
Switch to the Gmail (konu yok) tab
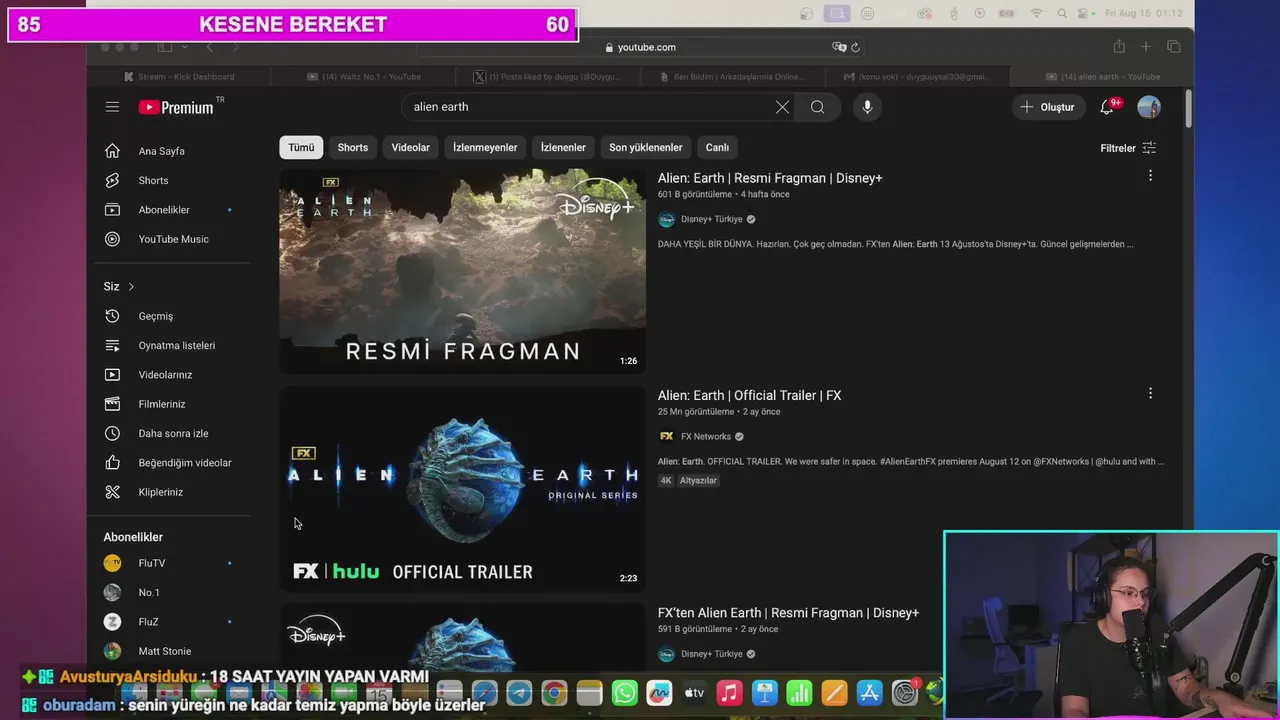tap(916, 77)
